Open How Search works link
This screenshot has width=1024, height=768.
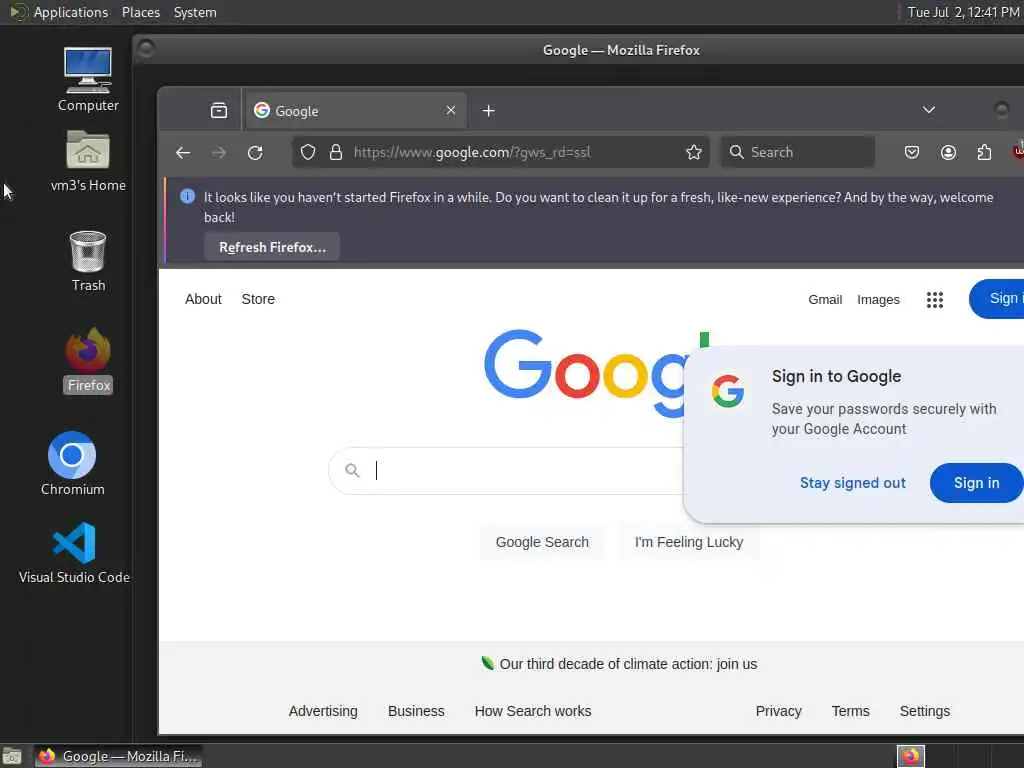pyautogui.click(x=532, y=711)
